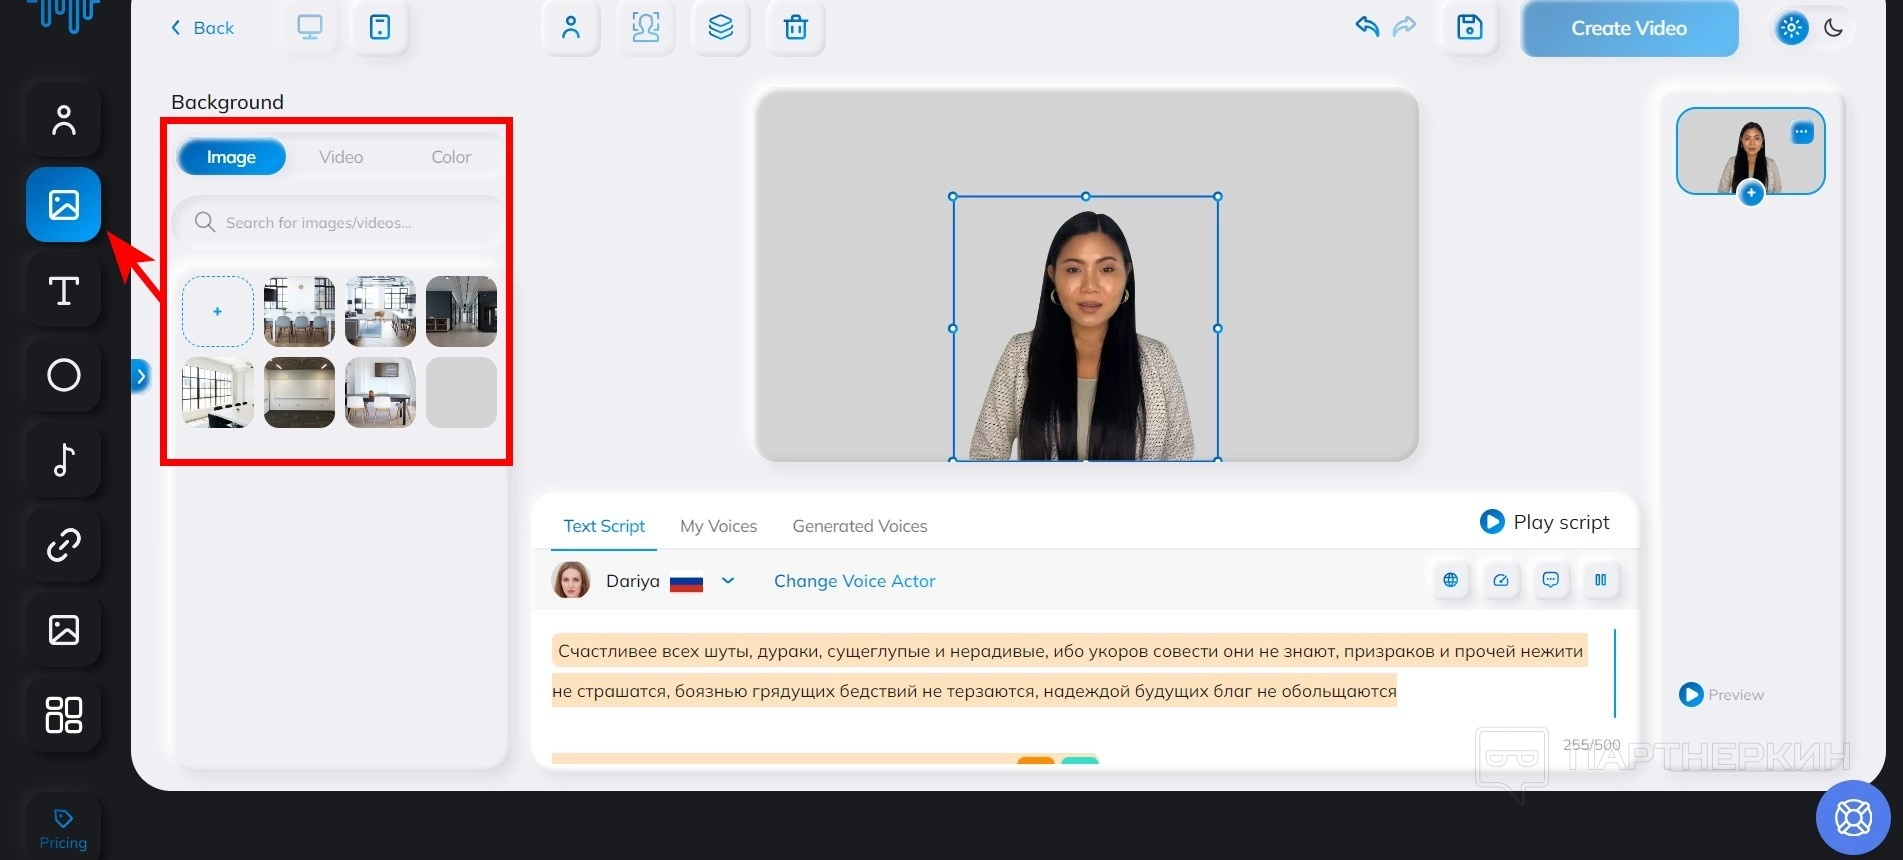This screenshot has width=1903, height=860.
Task: Click the trash delete icon in toolbar
Action: tap(795, 28)
